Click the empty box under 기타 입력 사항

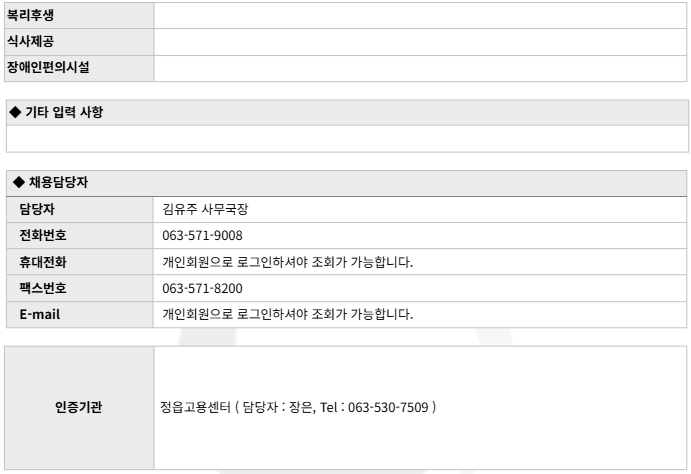345,138
